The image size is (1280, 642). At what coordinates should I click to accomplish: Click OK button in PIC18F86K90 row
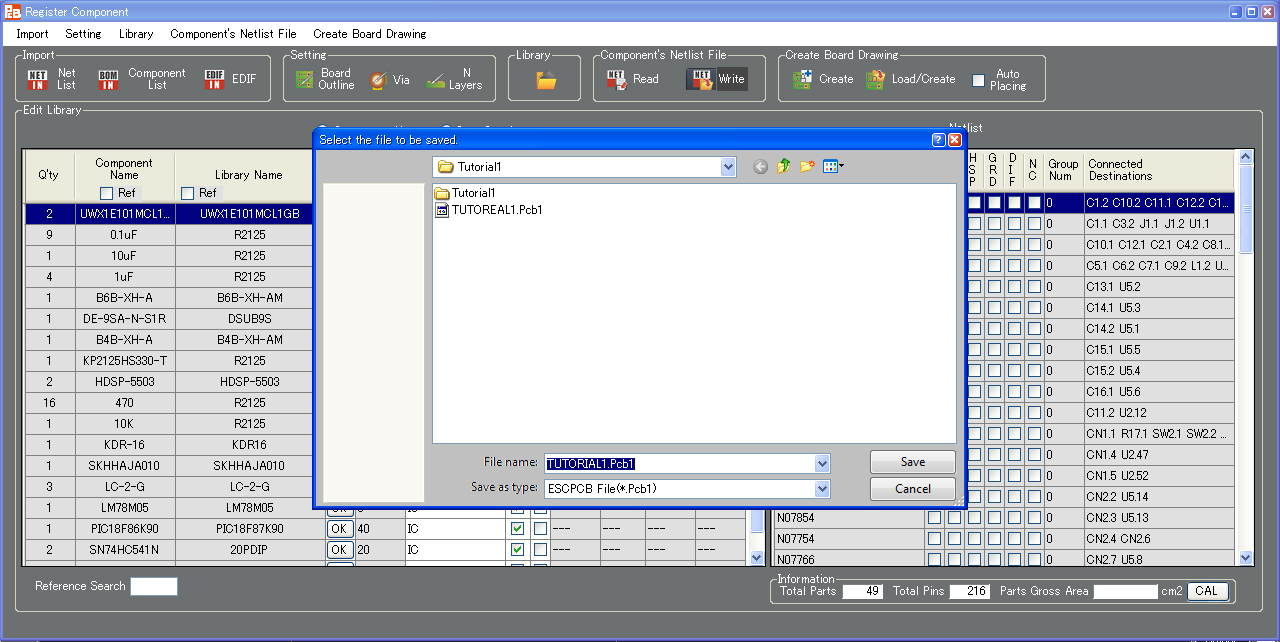pyautogui.click(x=340, y=529)
